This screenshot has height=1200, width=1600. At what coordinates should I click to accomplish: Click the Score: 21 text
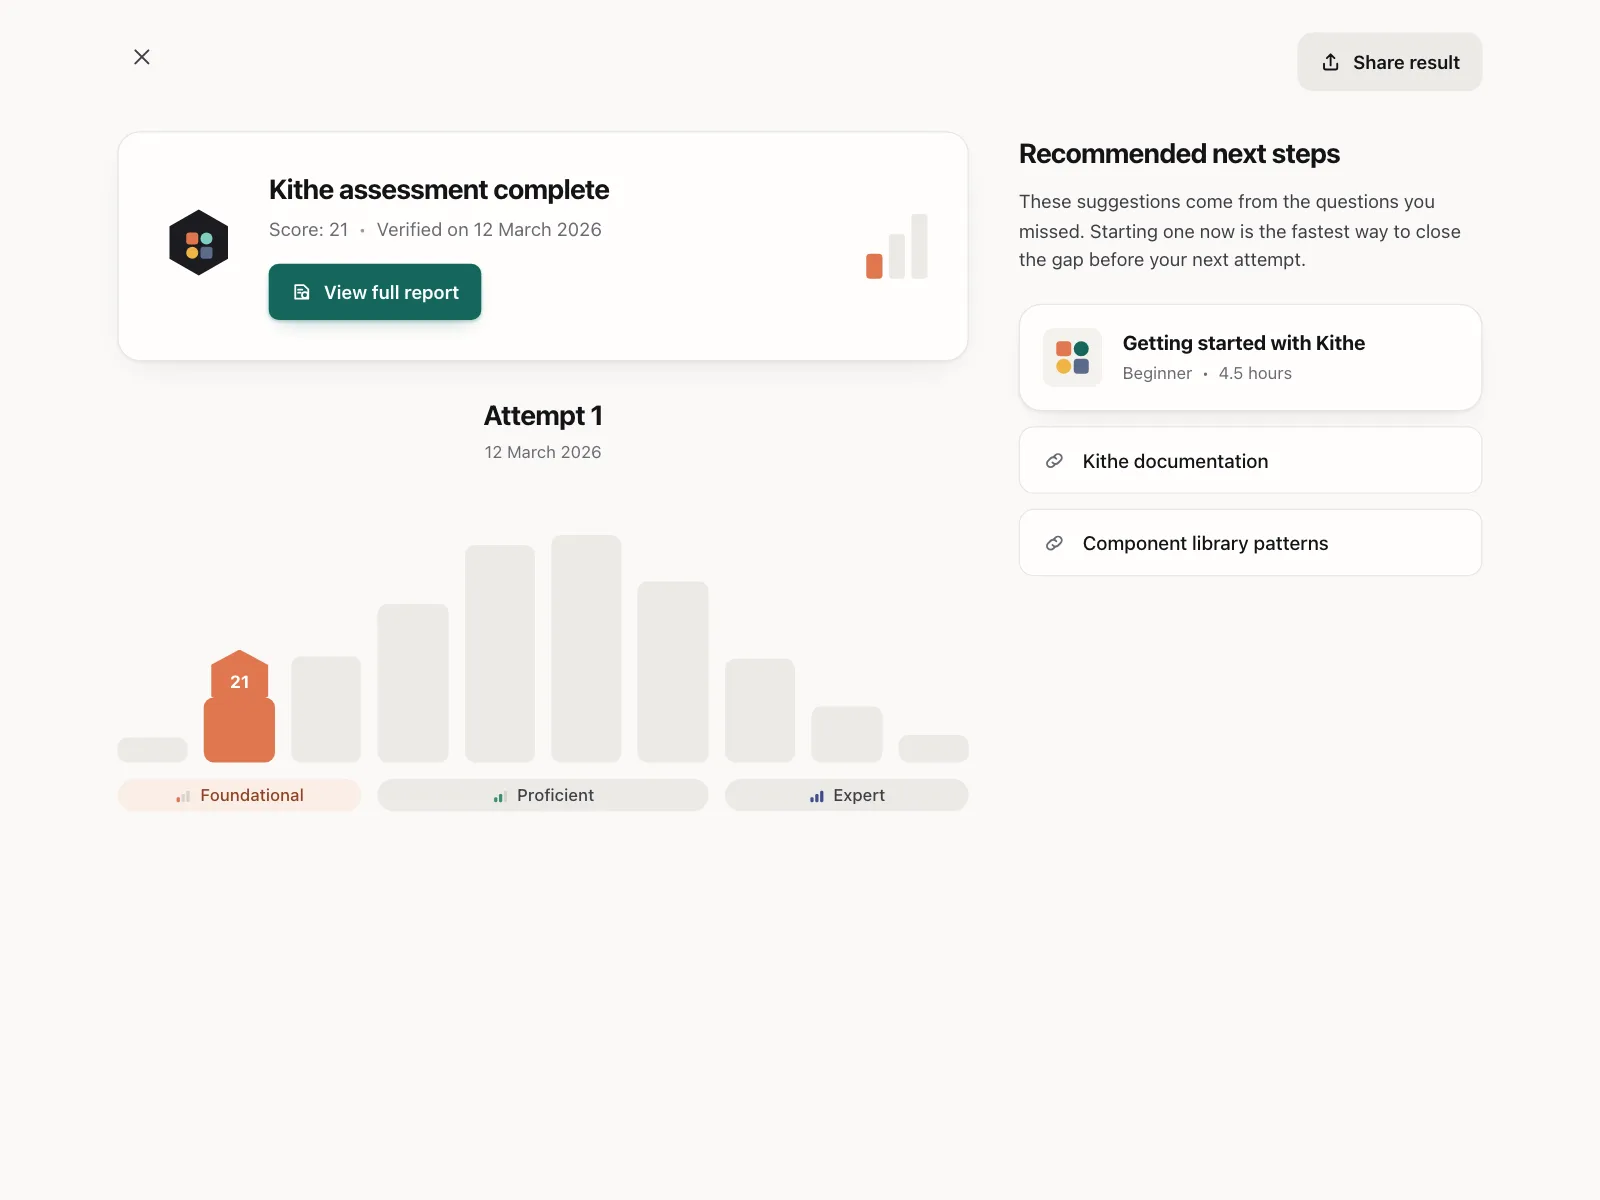309,229
